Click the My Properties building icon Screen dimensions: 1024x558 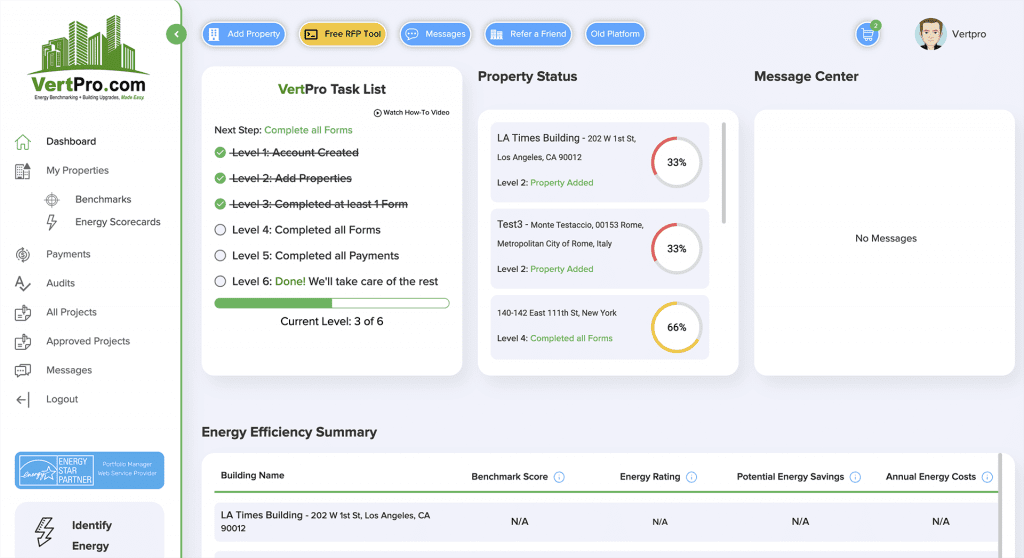pos(23,171)
